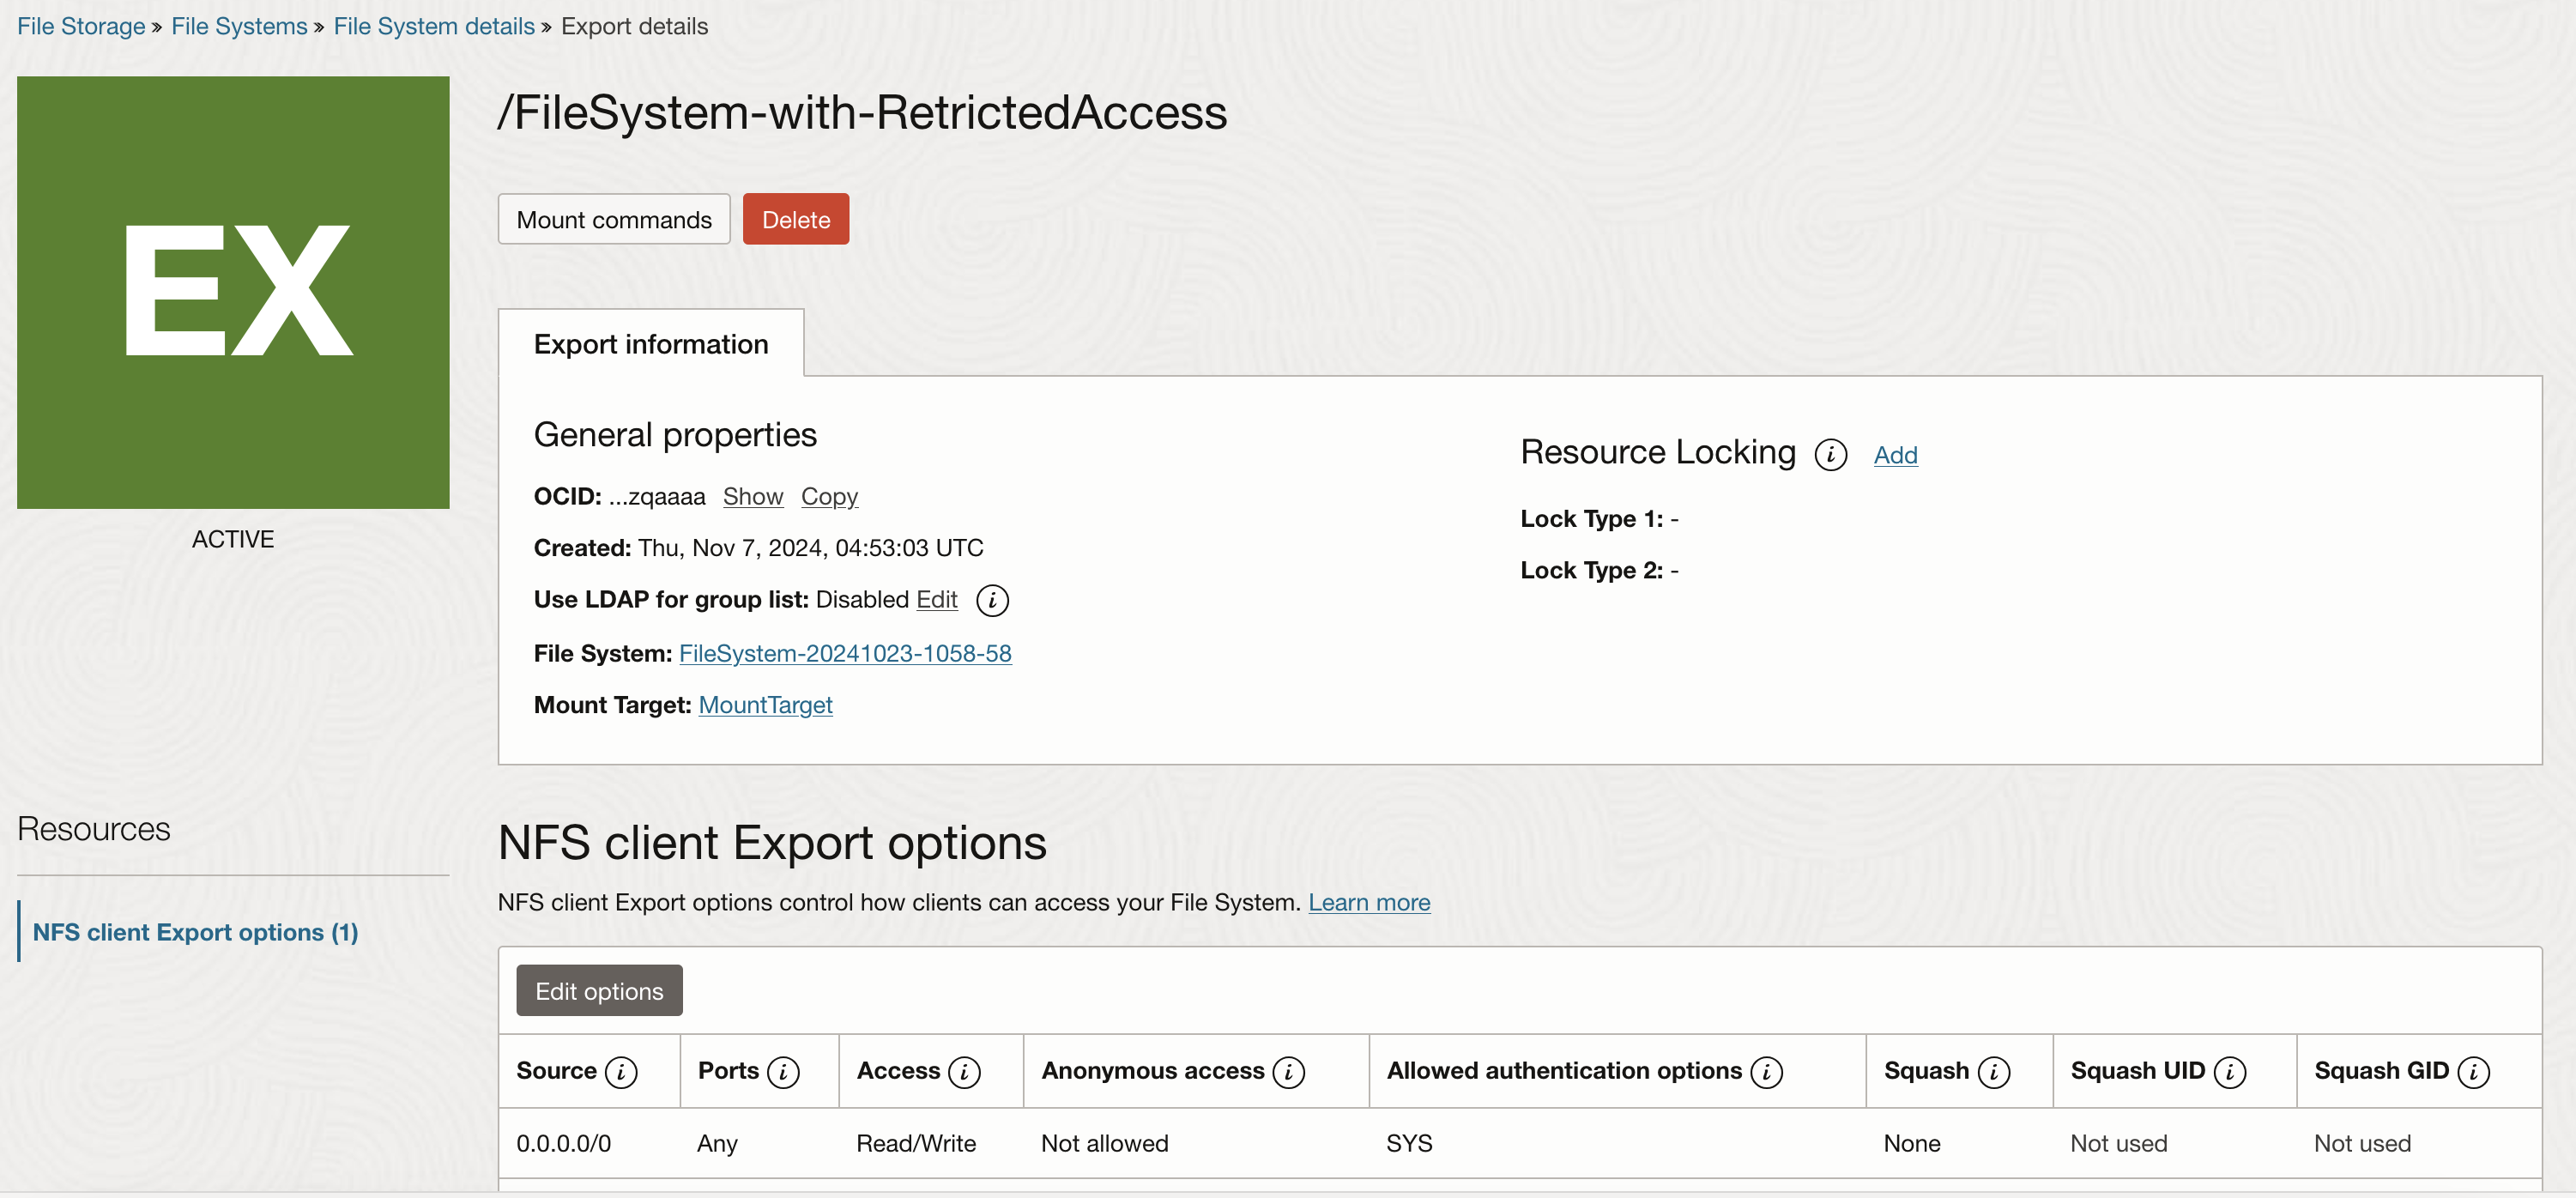Copy the OCID value
Screen dimensions: 2576x1198
click(x=829, y=496)
